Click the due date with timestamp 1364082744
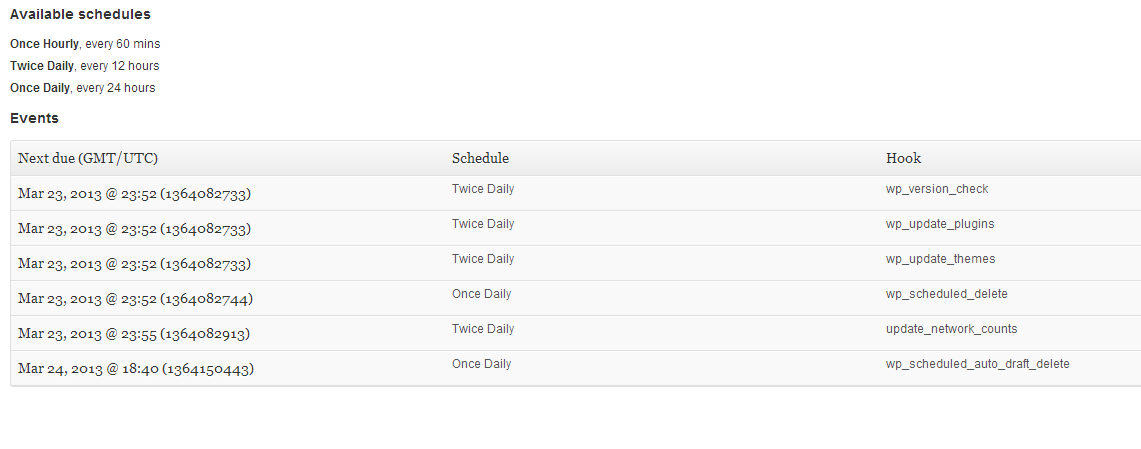The height and width of the screenshot is (449, 1141). [x=135, y=299]
